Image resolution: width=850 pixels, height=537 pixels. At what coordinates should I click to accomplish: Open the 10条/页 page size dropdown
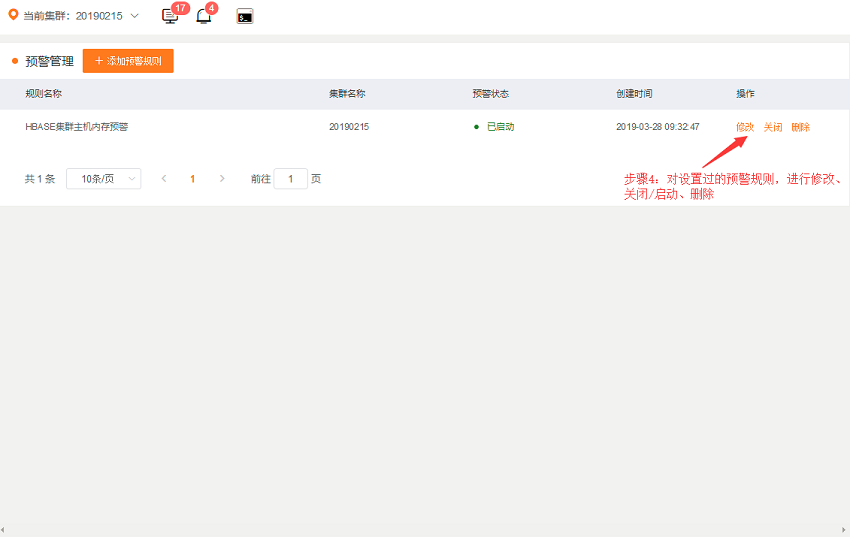click(104, 179)
